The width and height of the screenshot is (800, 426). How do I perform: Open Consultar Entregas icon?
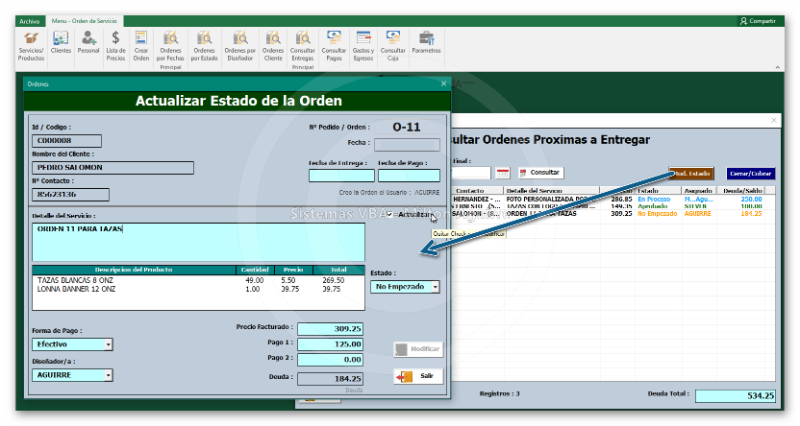click(303, 46)
